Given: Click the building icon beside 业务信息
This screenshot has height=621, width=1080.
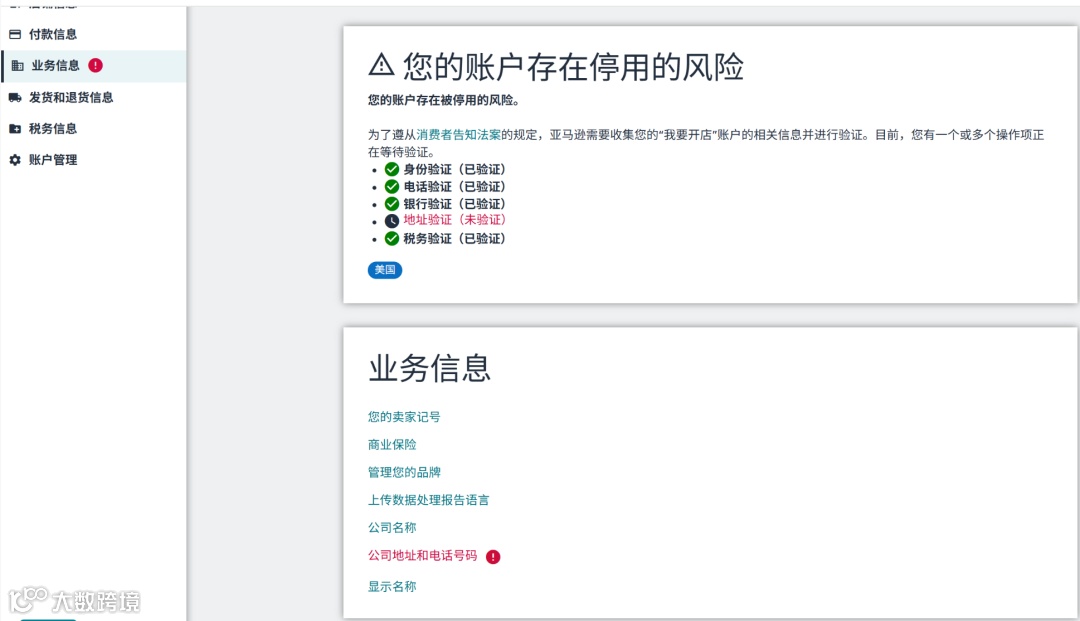Looking at the screenshot, I should (17, 65).
